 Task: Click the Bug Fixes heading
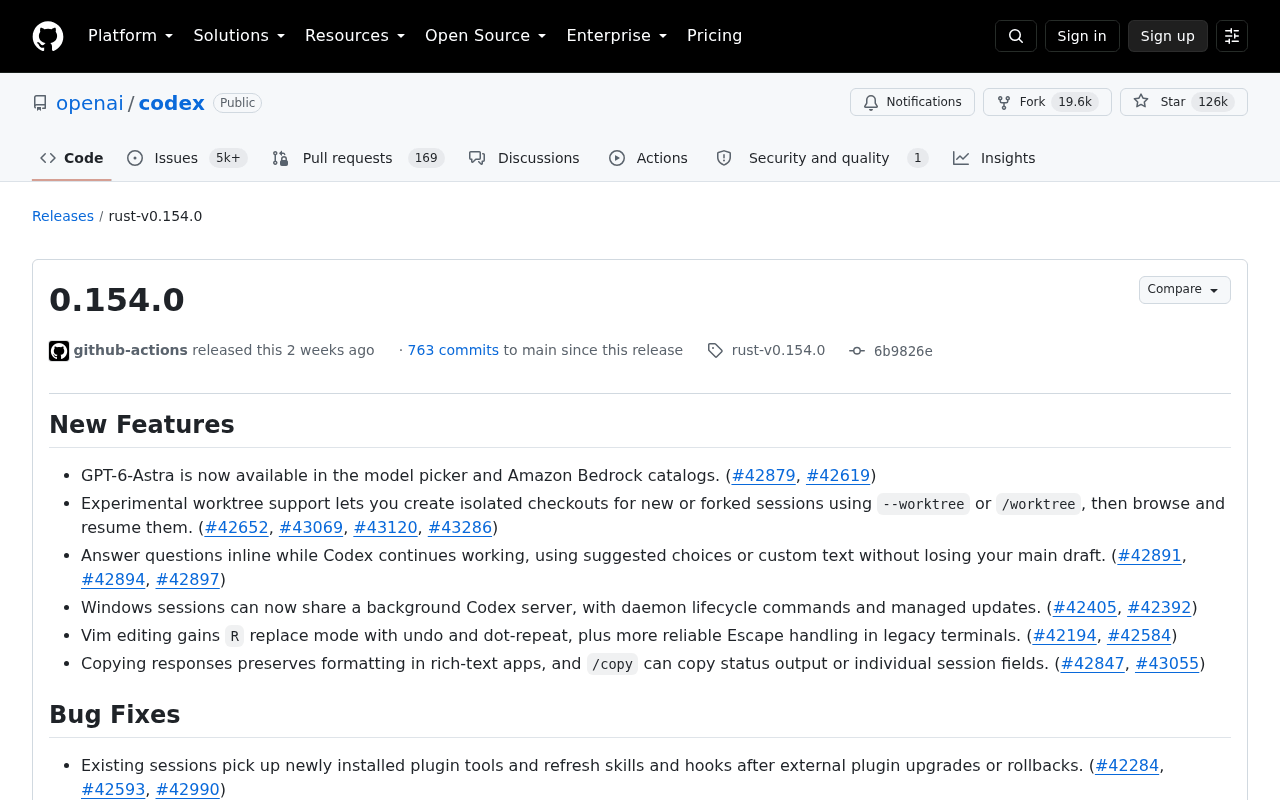click(x=115, y=714)
